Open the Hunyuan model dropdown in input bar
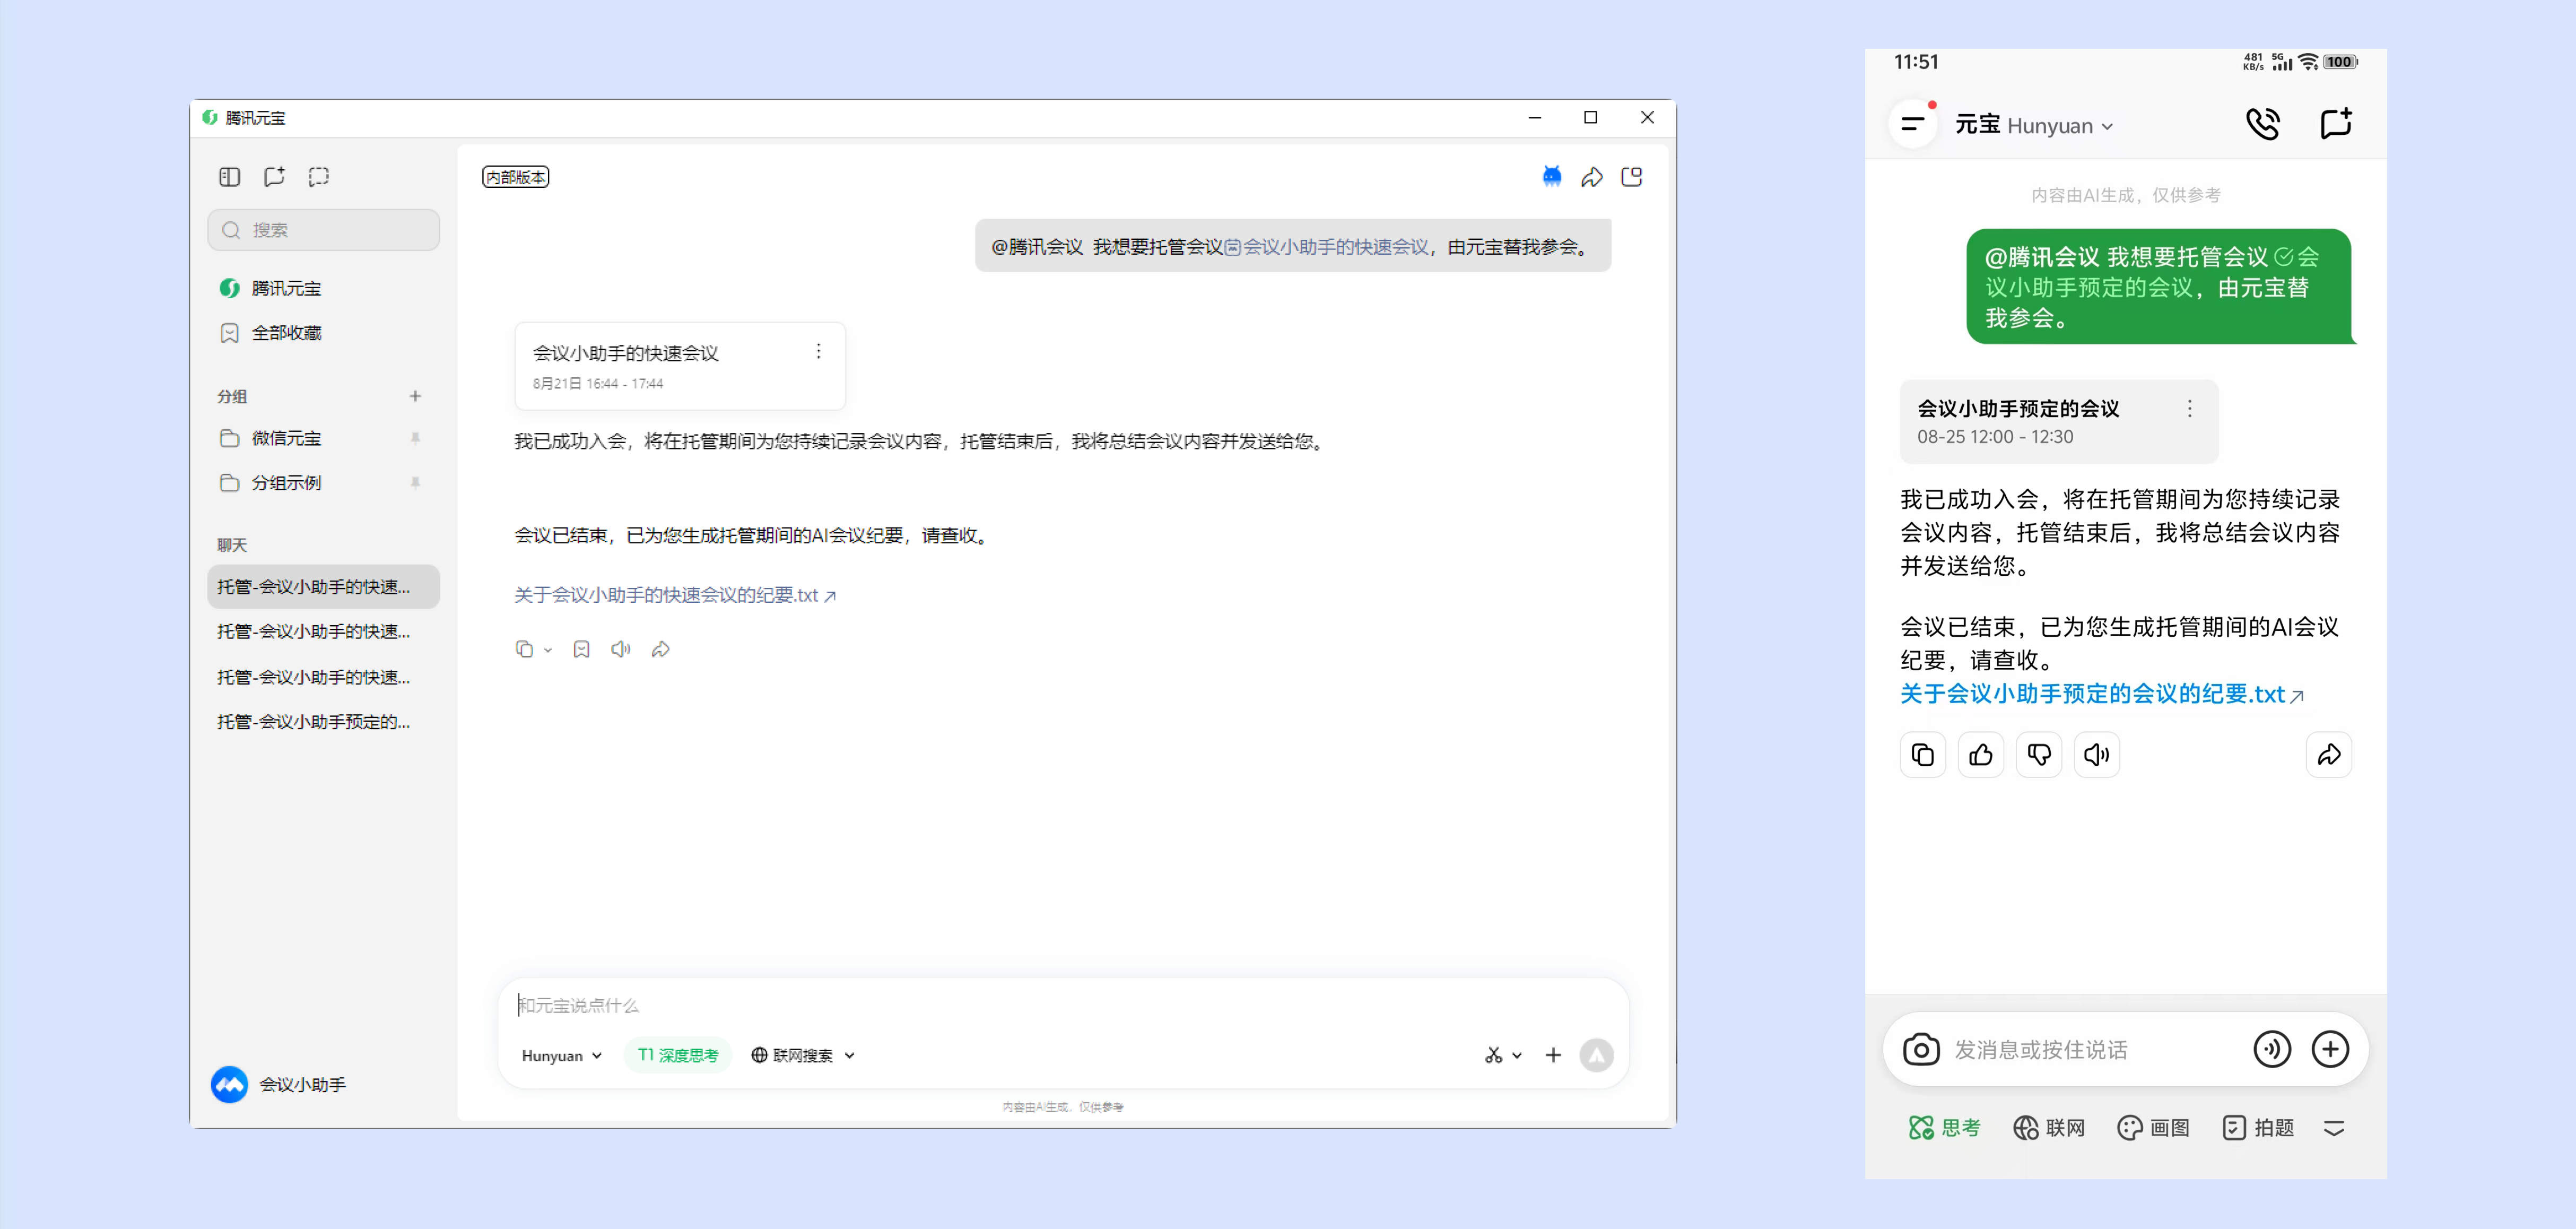 [x=561, y=1055]
